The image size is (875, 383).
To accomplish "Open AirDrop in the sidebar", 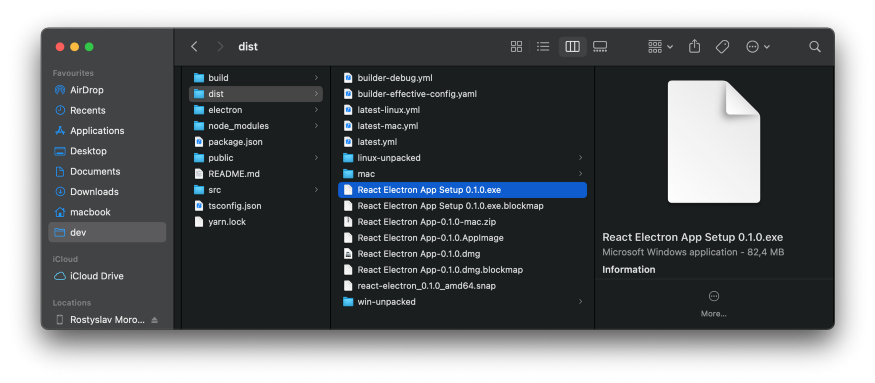I will (x=107, y=90).
